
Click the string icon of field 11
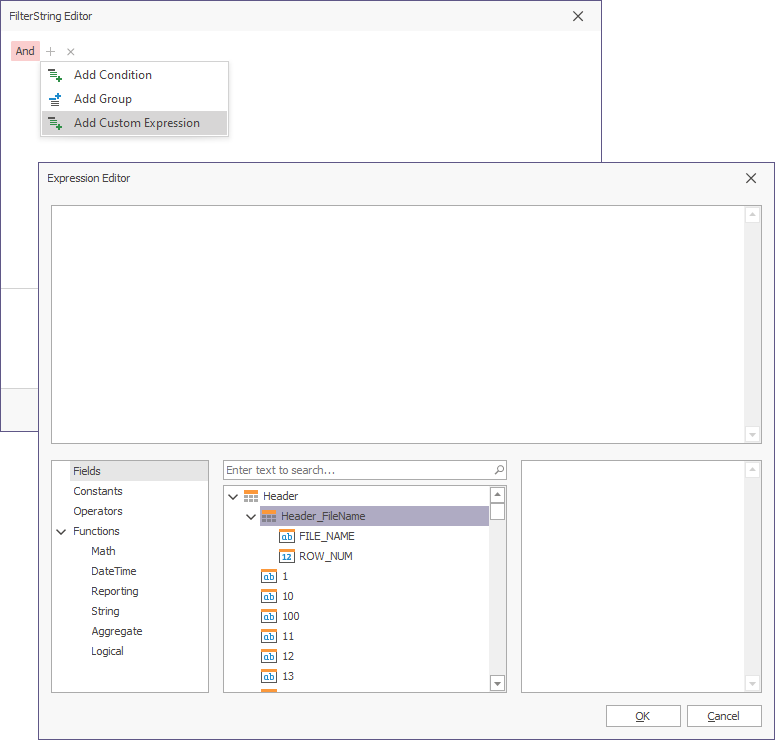tap(269, 637)
